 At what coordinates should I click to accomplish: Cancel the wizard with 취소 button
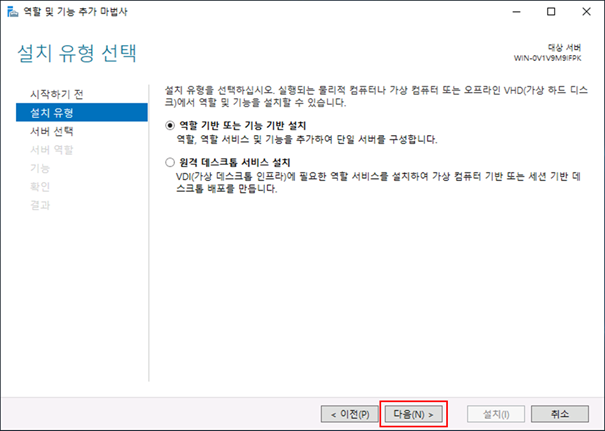[x=560, y=414]
